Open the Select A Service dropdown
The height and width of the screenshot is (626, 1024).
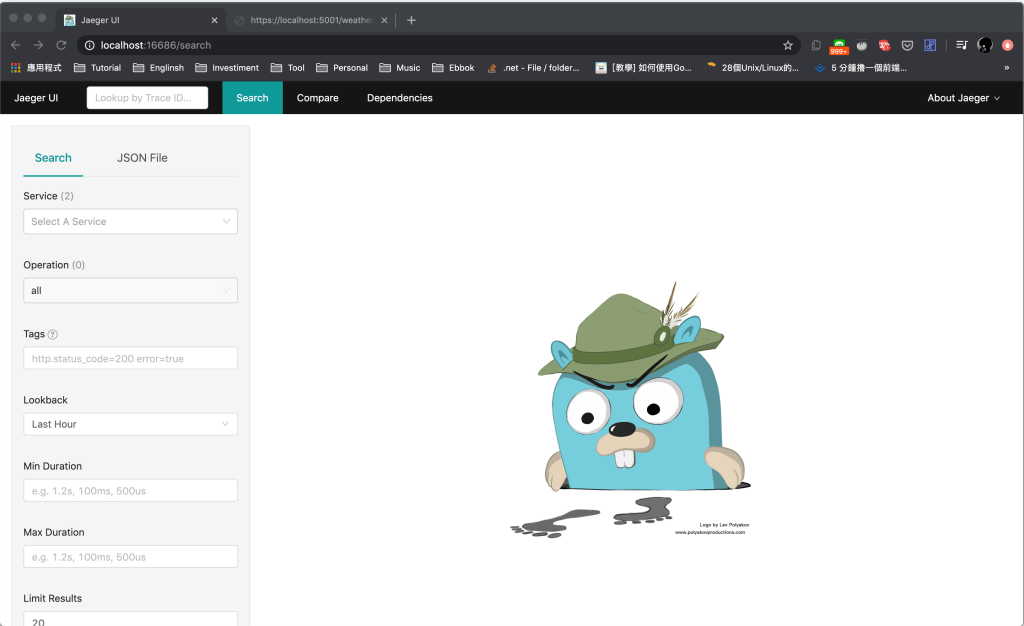tap(131, 221)
